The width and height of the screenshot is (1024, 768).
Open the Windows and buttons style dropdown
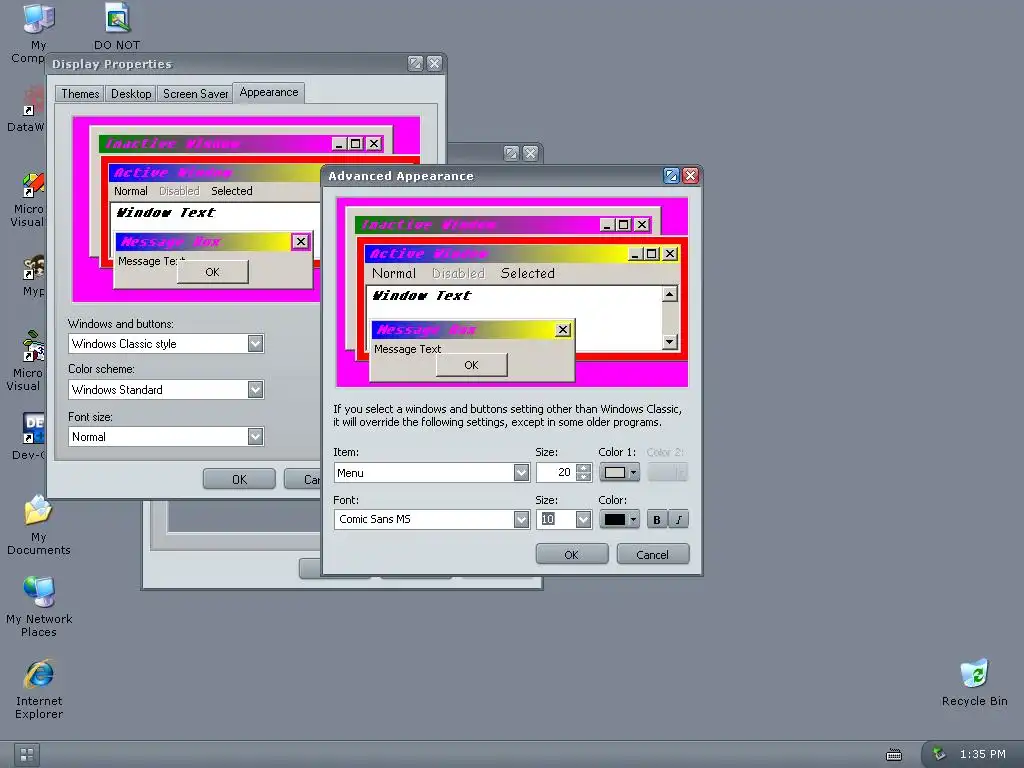(x=255, y=344)
